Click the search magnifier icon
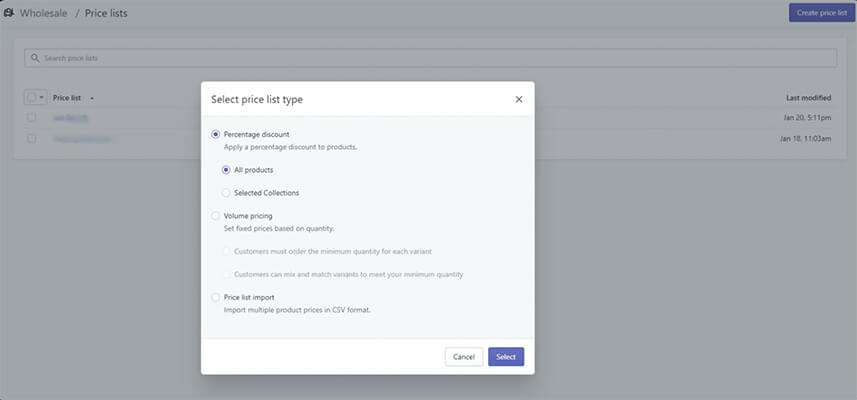Screen dimensions: 857x400 pos(36,59)
